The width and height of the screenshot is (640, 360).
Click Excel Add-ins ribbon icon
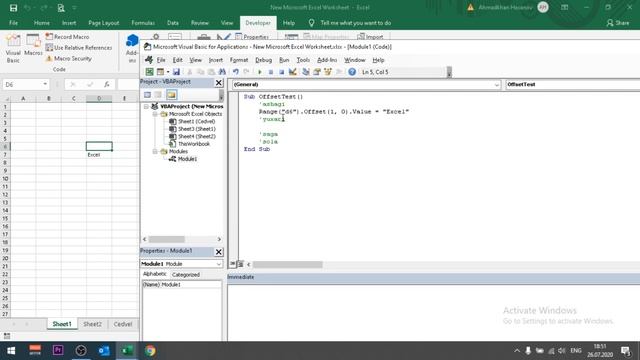132,49
